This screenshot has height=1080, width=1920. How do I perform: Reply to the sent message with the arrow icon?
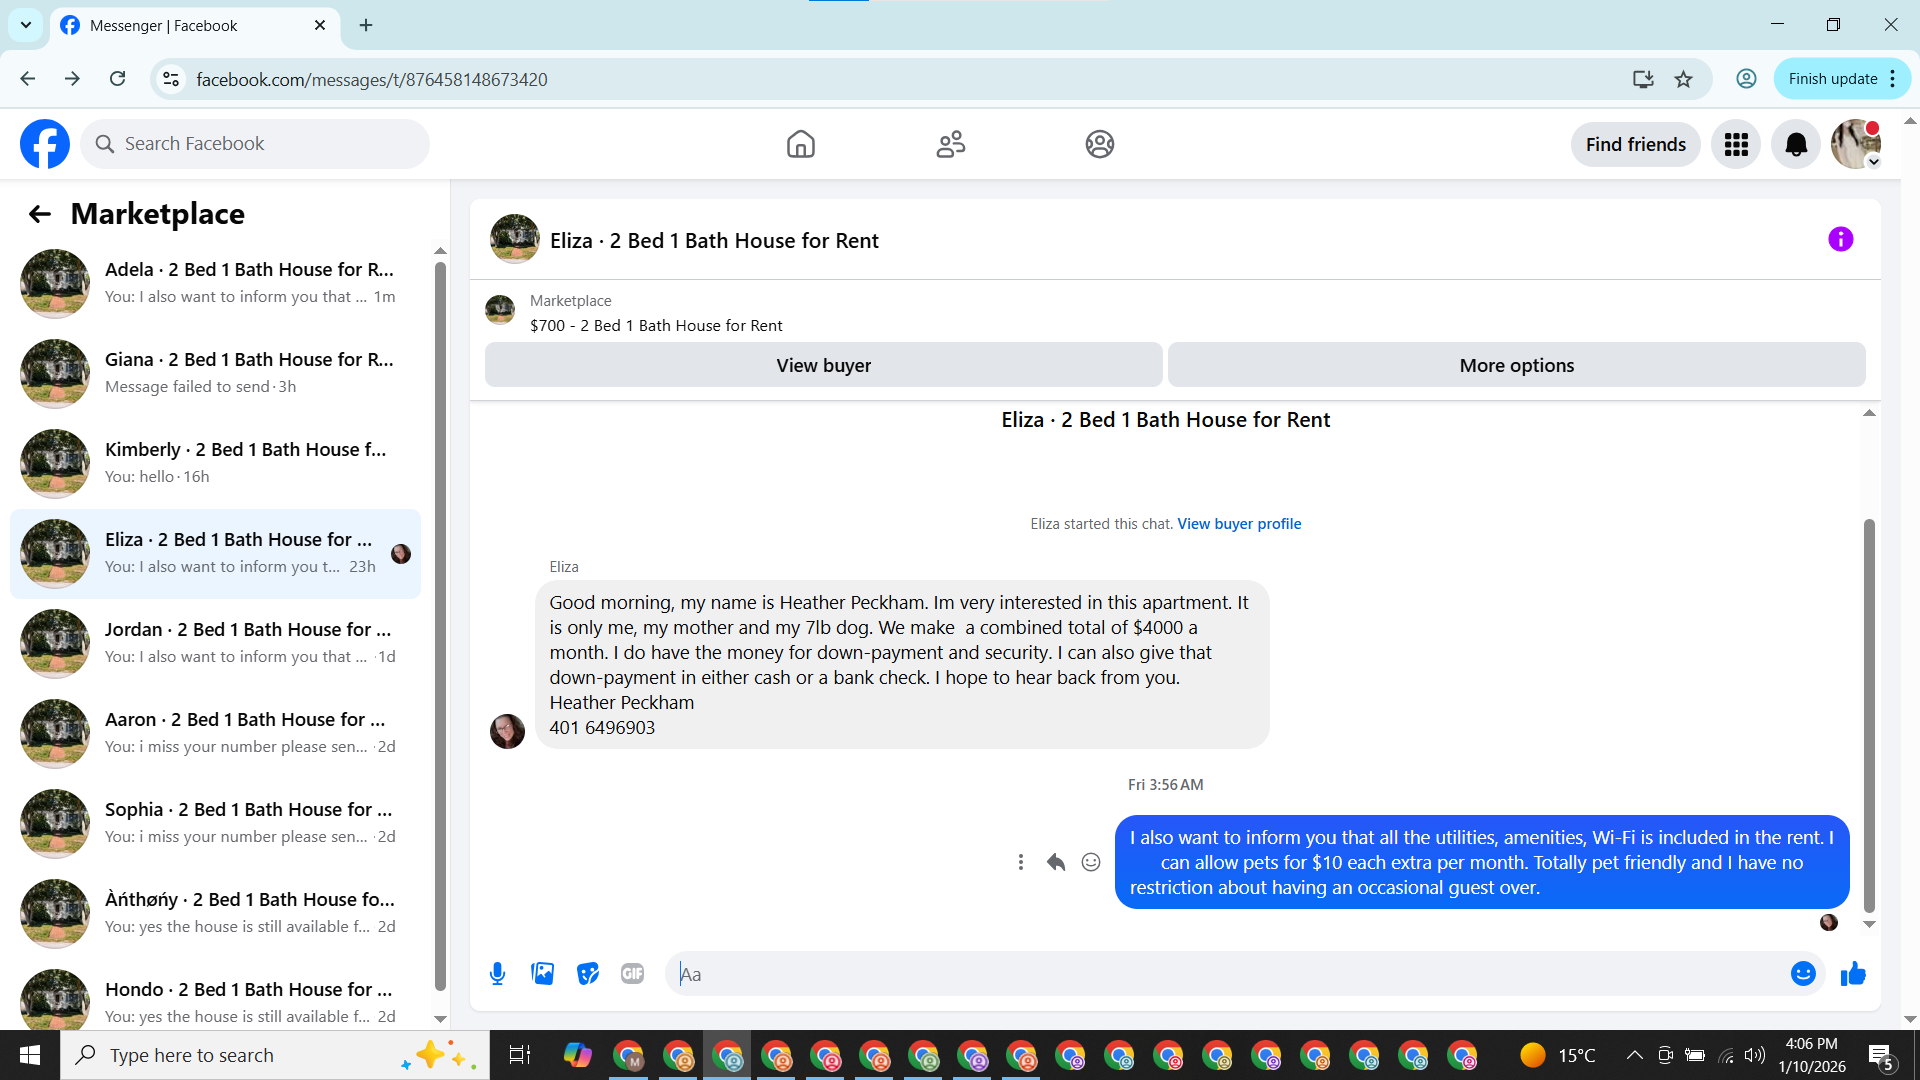point(1056,862)
